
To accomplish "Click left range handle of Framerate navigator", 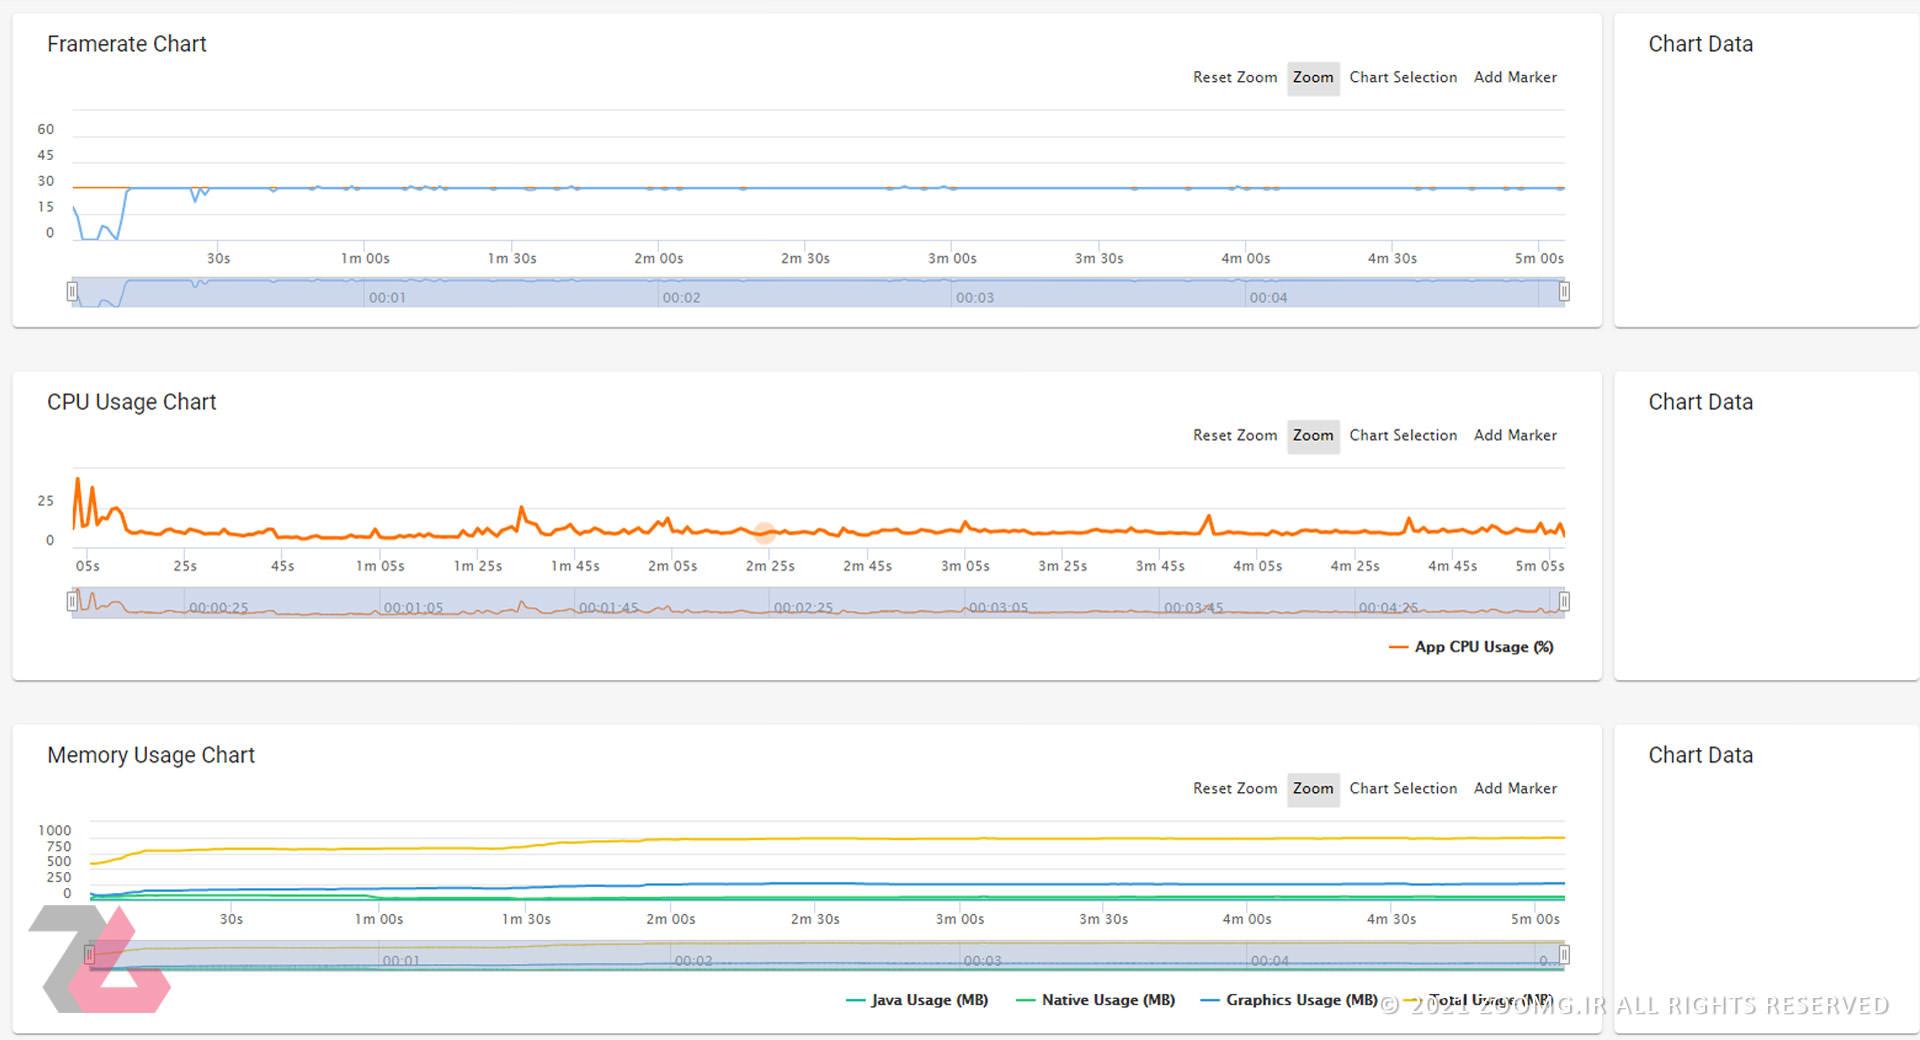I will [72, 291].
